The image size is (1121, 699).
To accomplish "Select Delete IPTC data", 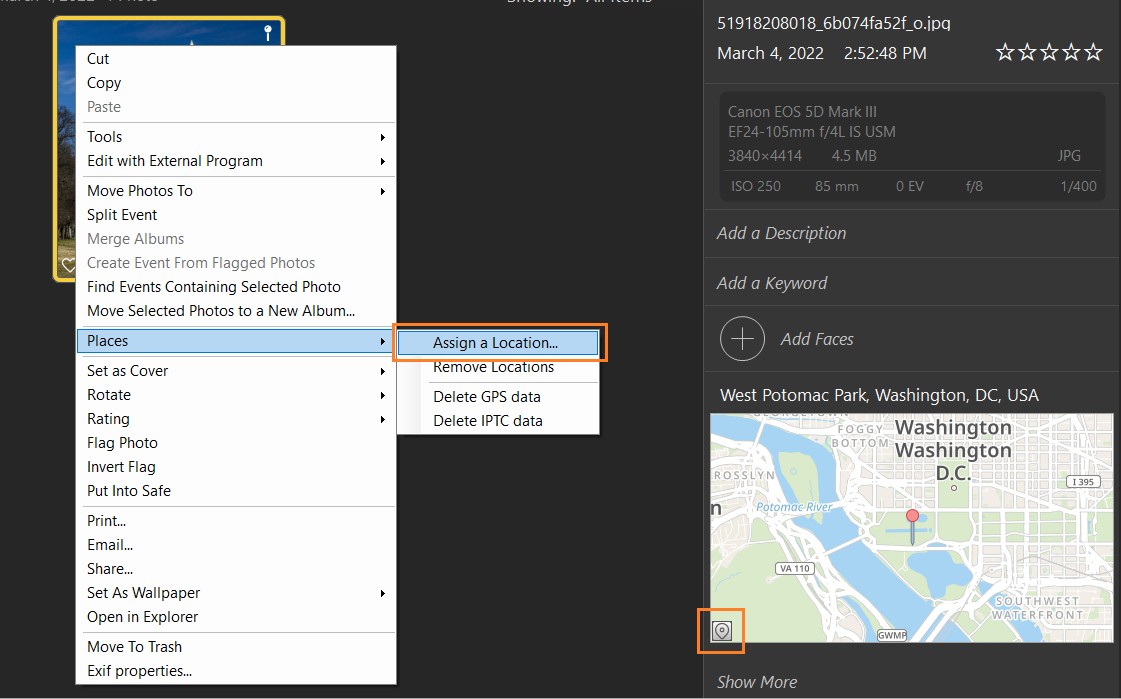I will tap(498, 421).
